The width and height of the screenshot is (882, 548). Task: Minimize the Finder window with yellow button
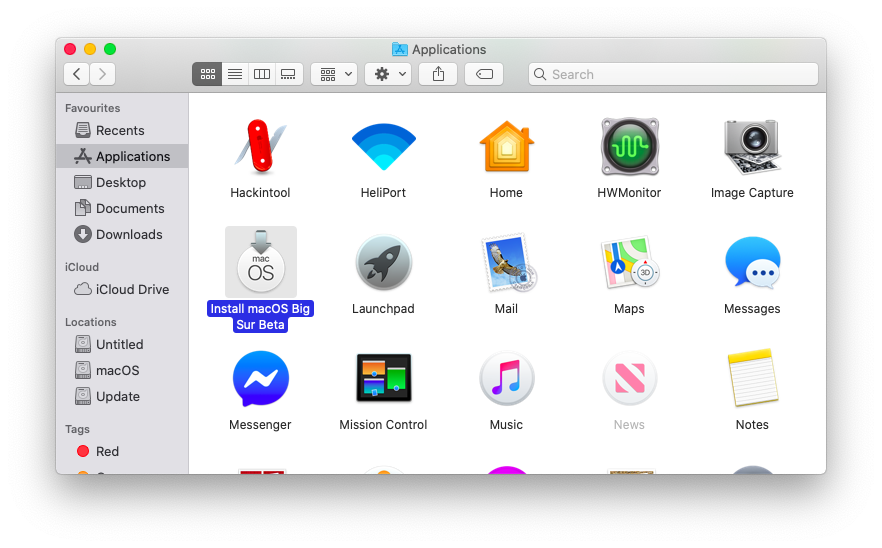click(x=90, y=49)
